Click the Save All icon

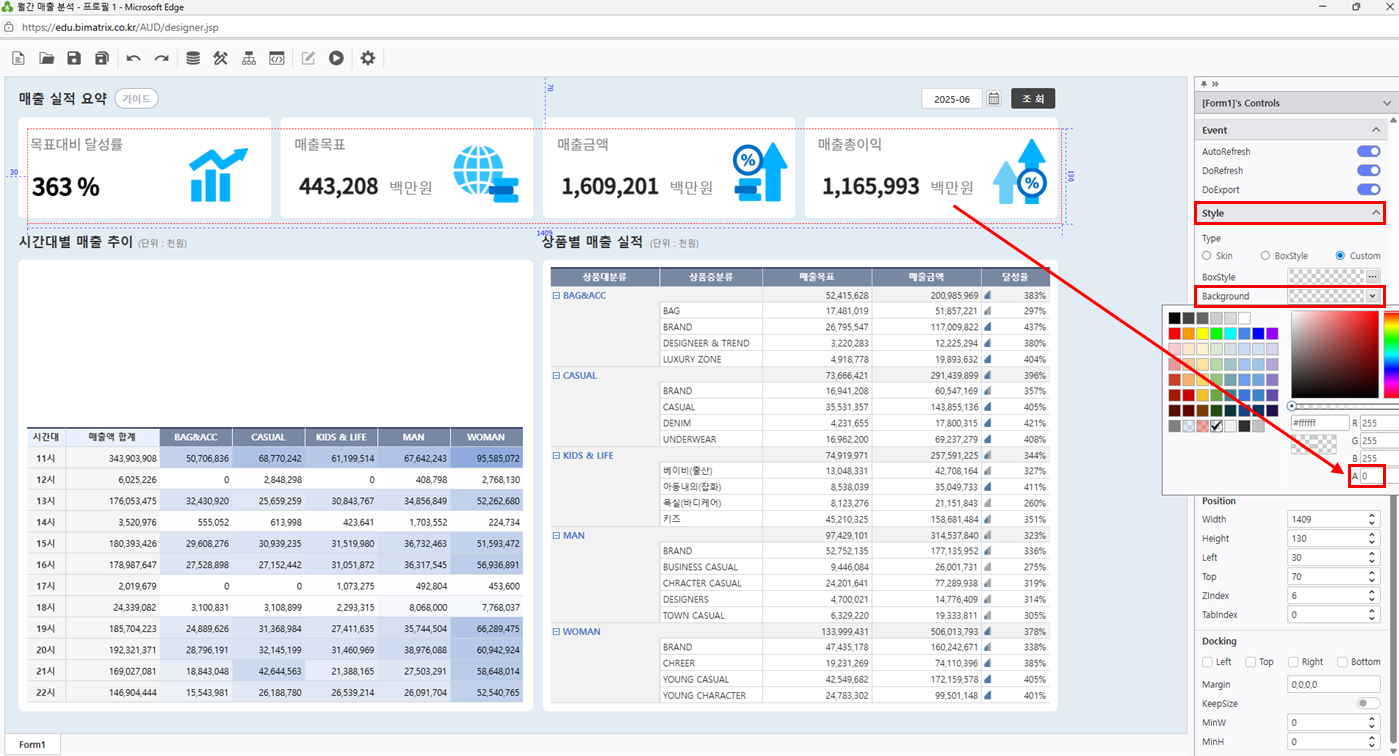point(102,59)
